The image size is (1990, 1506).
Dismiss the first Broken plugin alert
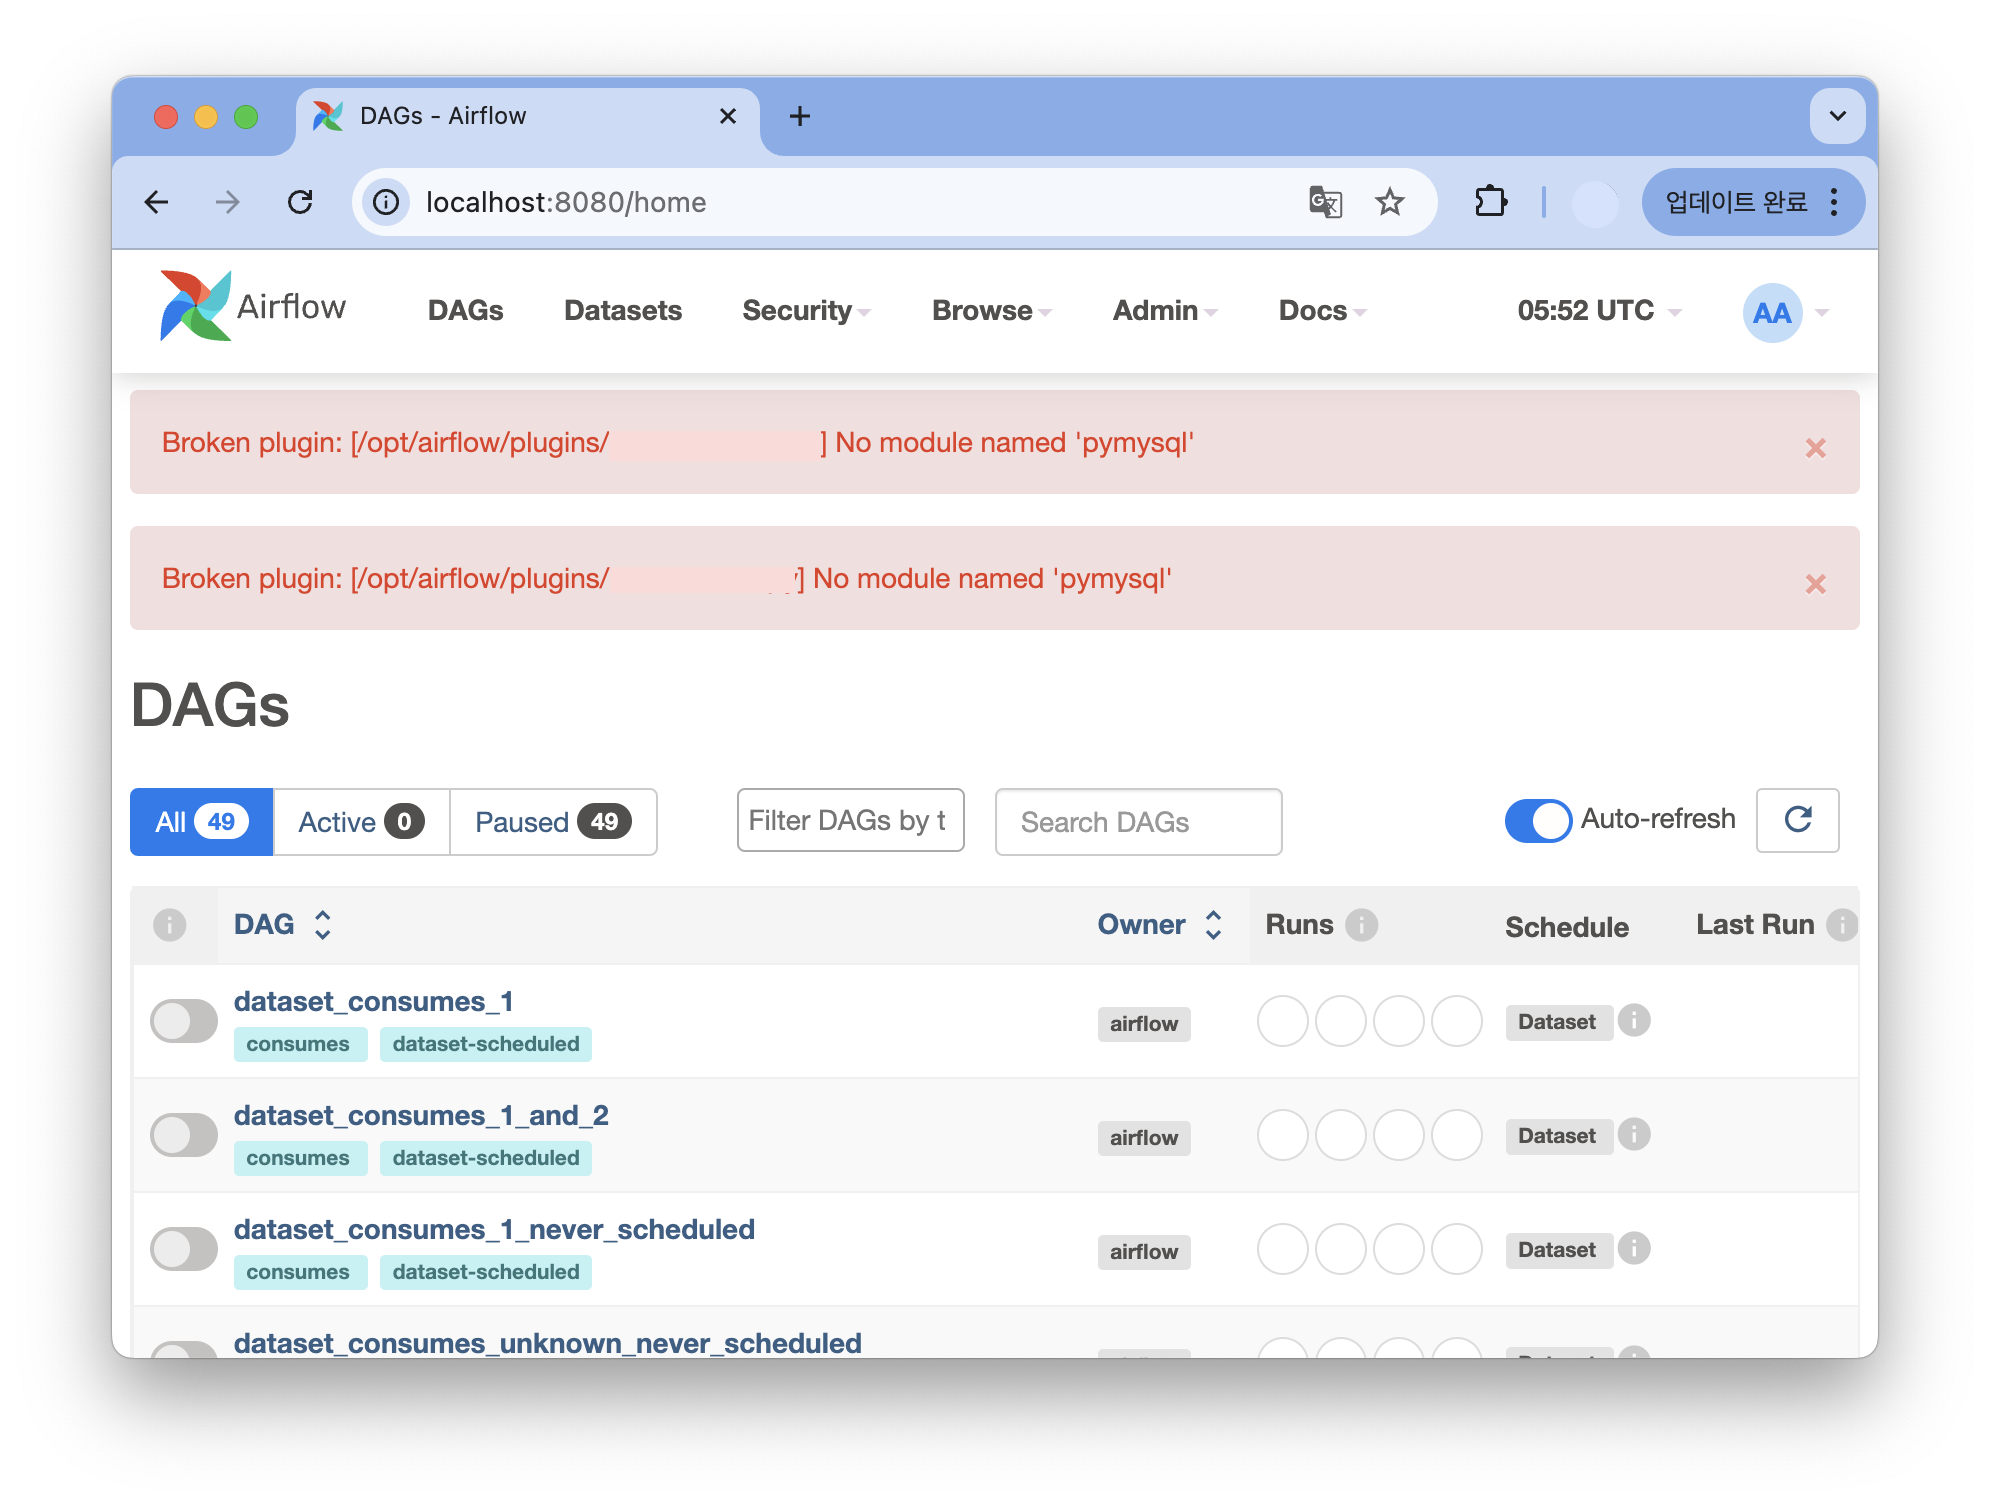[1815, 448]
